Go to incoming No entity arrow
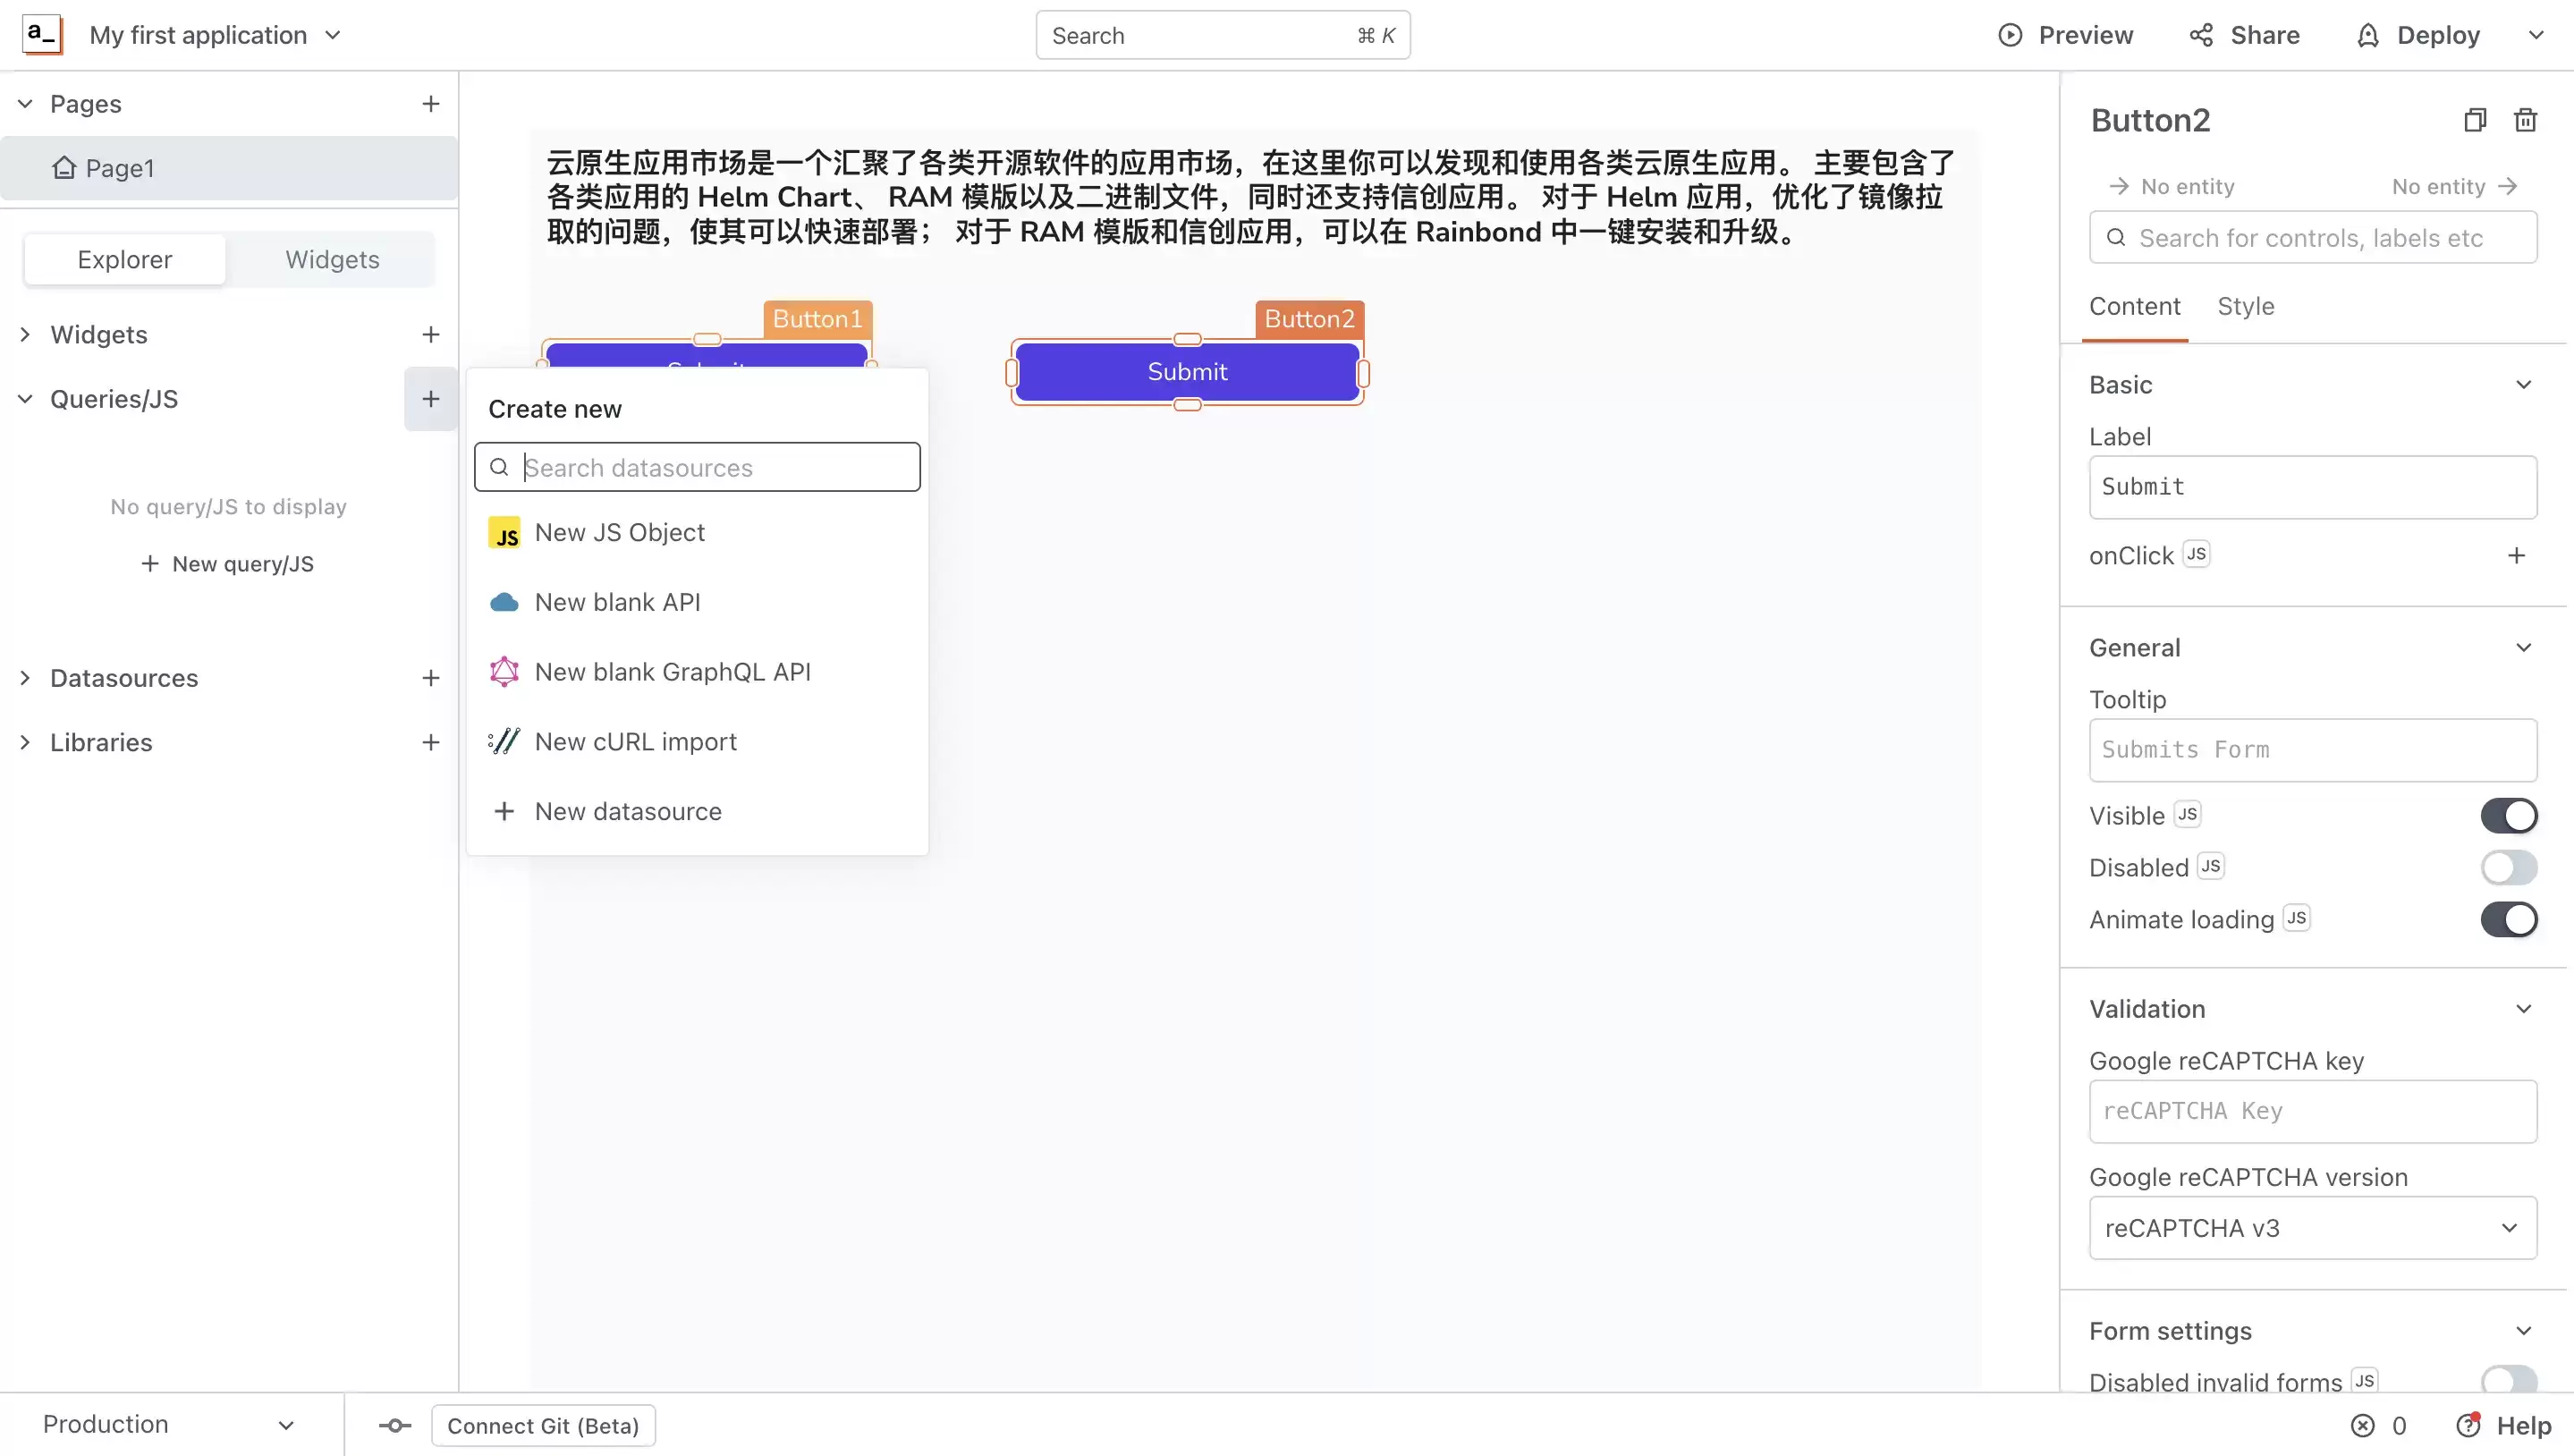This screenshot has height=1456, width=2574. point(2118,186)
